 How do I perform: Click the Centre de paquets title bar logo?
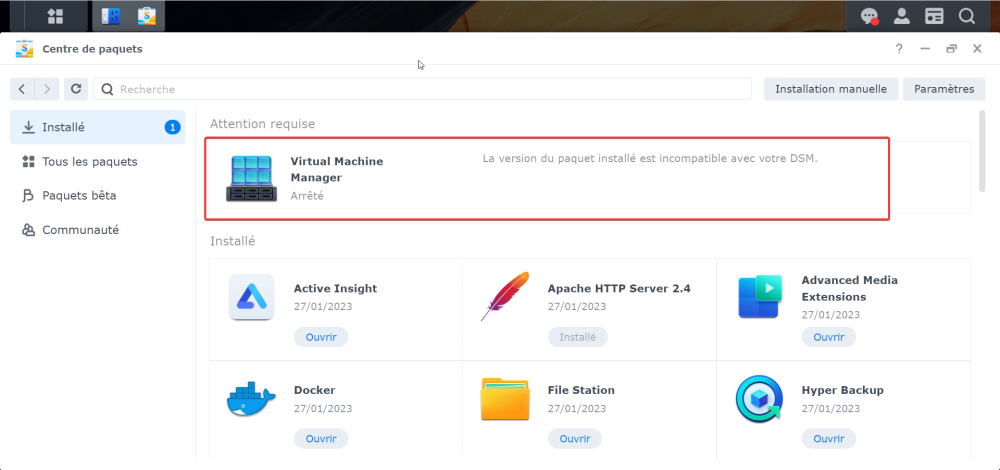pyautogui.click(x=24, y=49)
